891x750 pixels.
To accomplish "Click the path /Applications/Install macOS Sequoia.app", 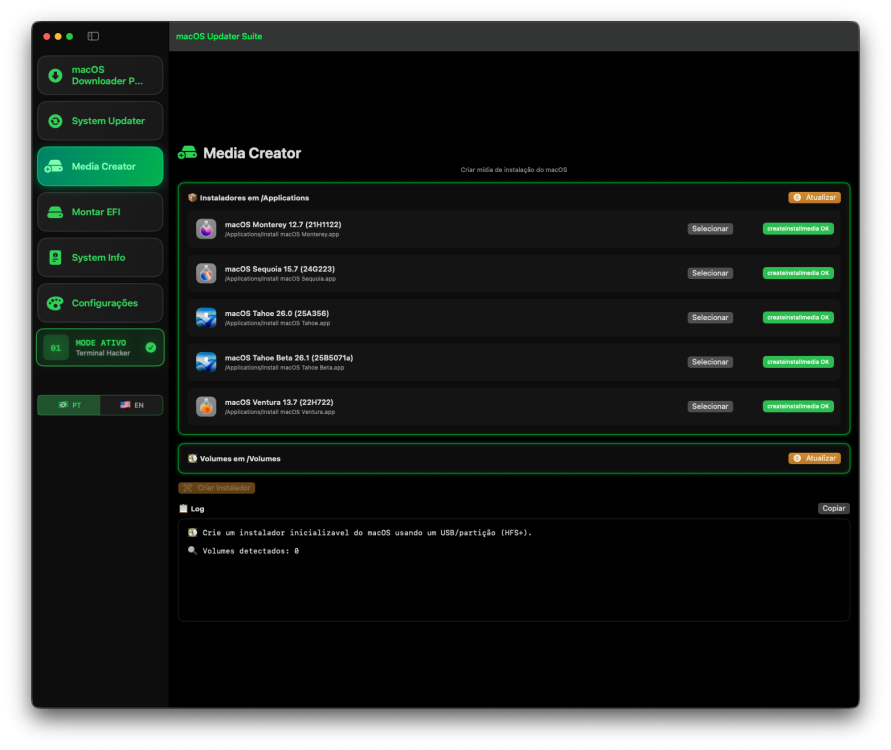I will [280, 279].
